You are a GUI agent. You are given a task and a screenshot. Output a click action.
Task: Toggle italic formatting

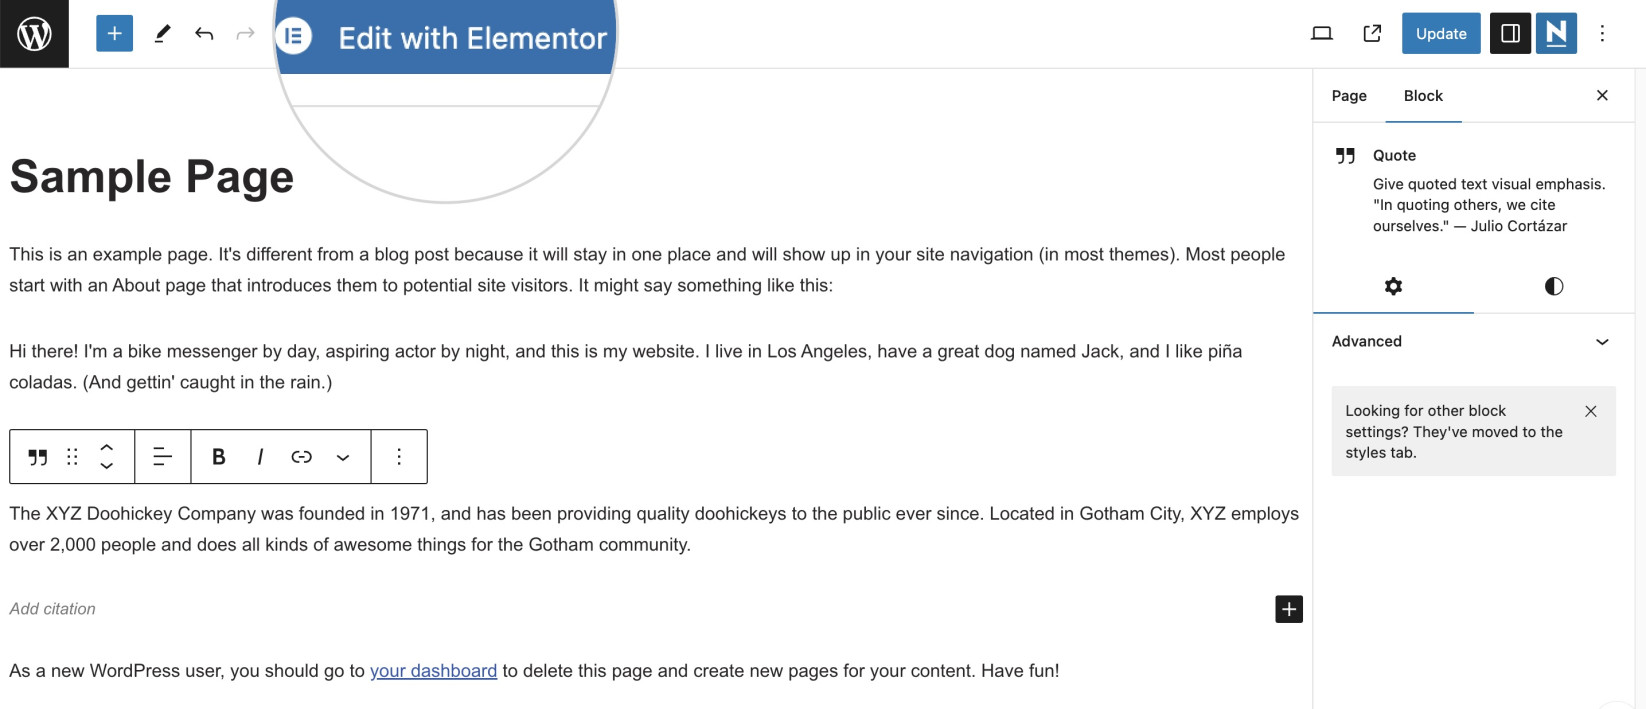click(260, 457)
